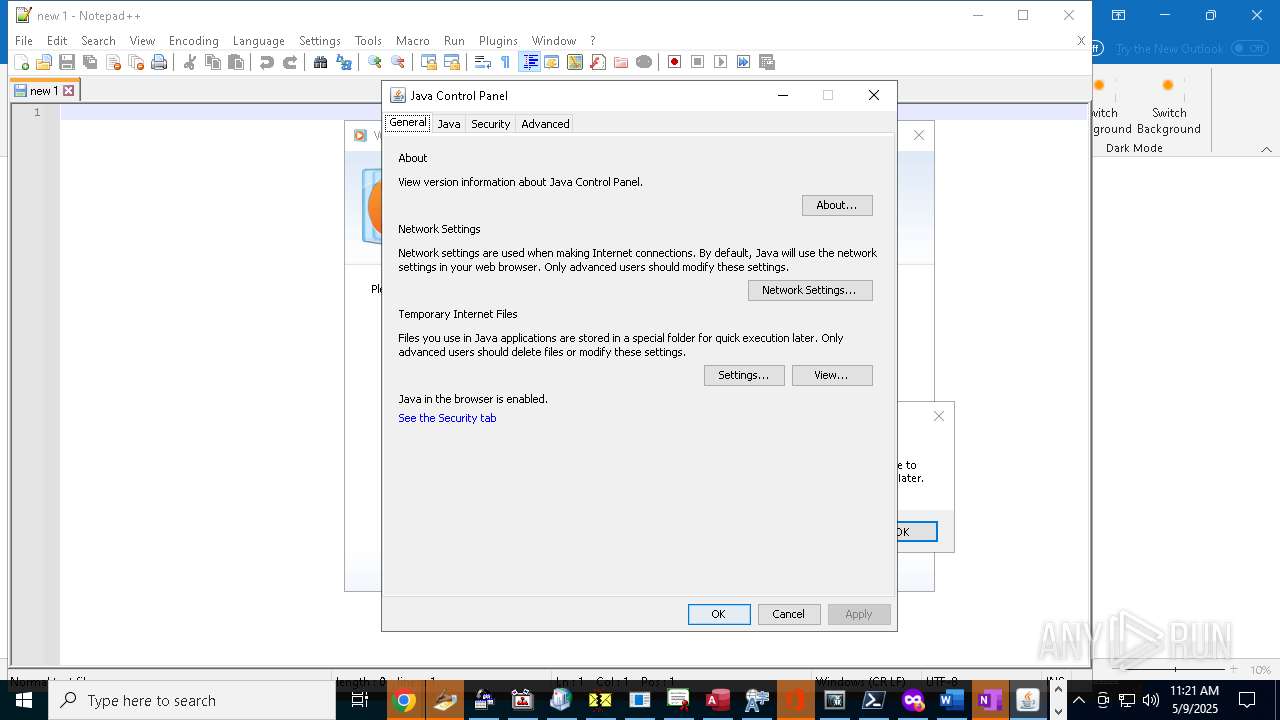The image size is (1280, 720).
Task: Collapse the Outlook ribbon chevron
Action: (1266, 149)
